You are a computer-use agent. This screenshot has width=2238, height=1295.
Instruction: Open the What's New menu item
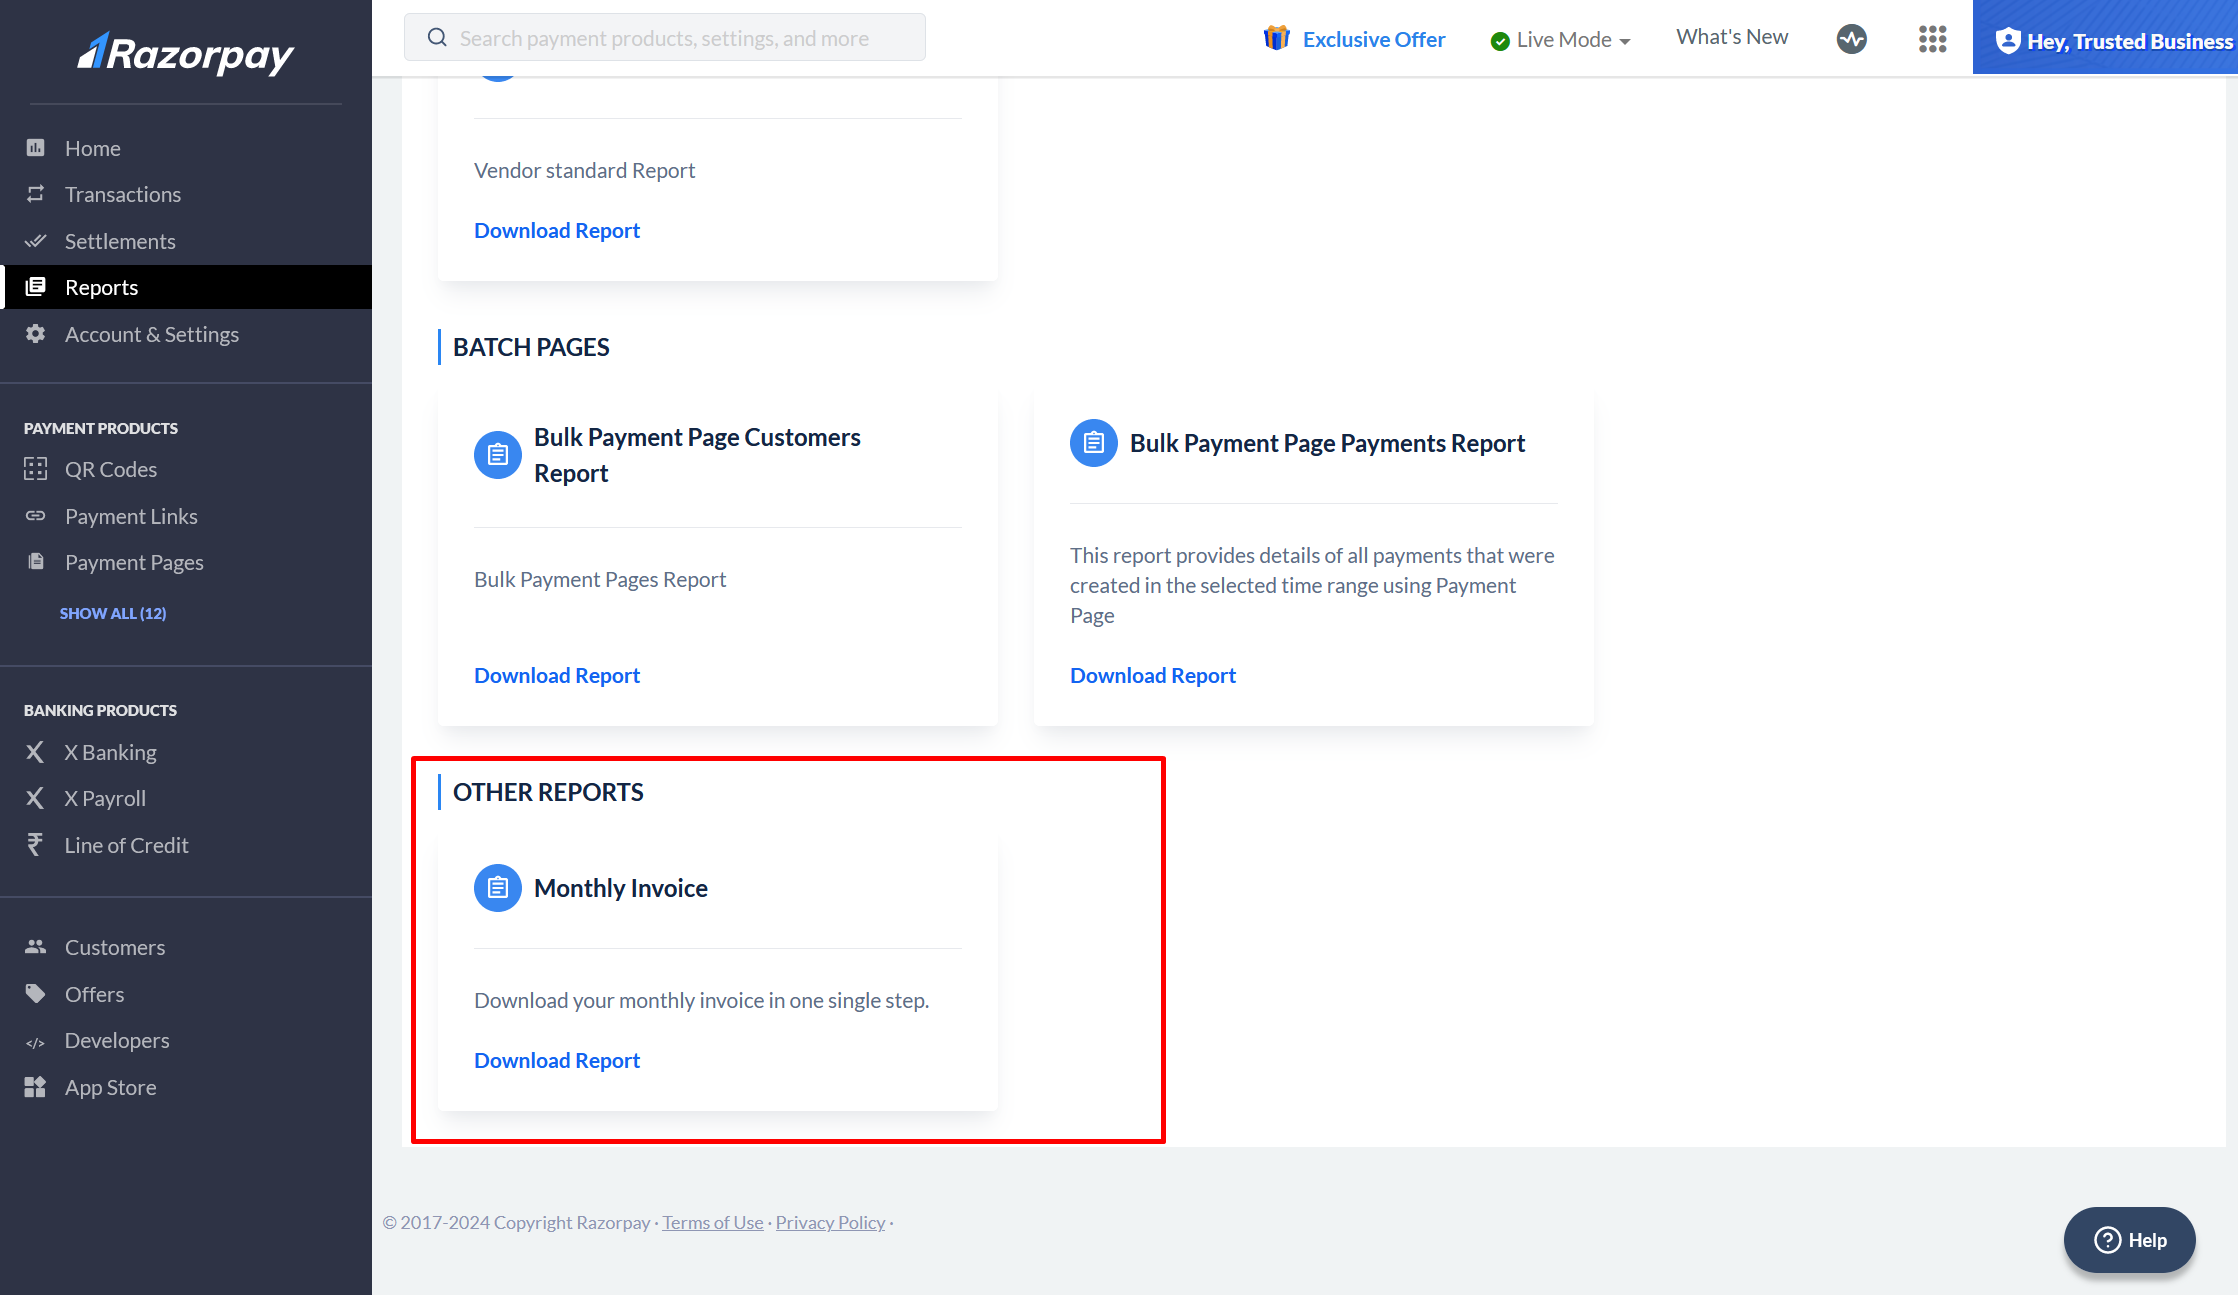1731,37
